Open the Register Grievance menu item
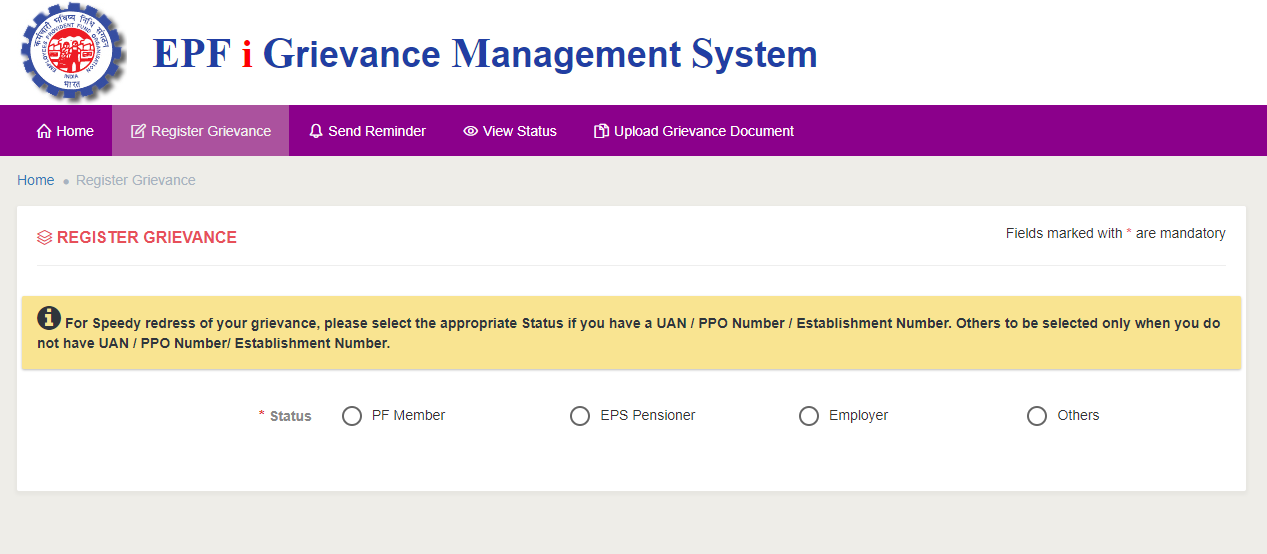Screen dimensions: 1267x554 (x=201, y=131)
